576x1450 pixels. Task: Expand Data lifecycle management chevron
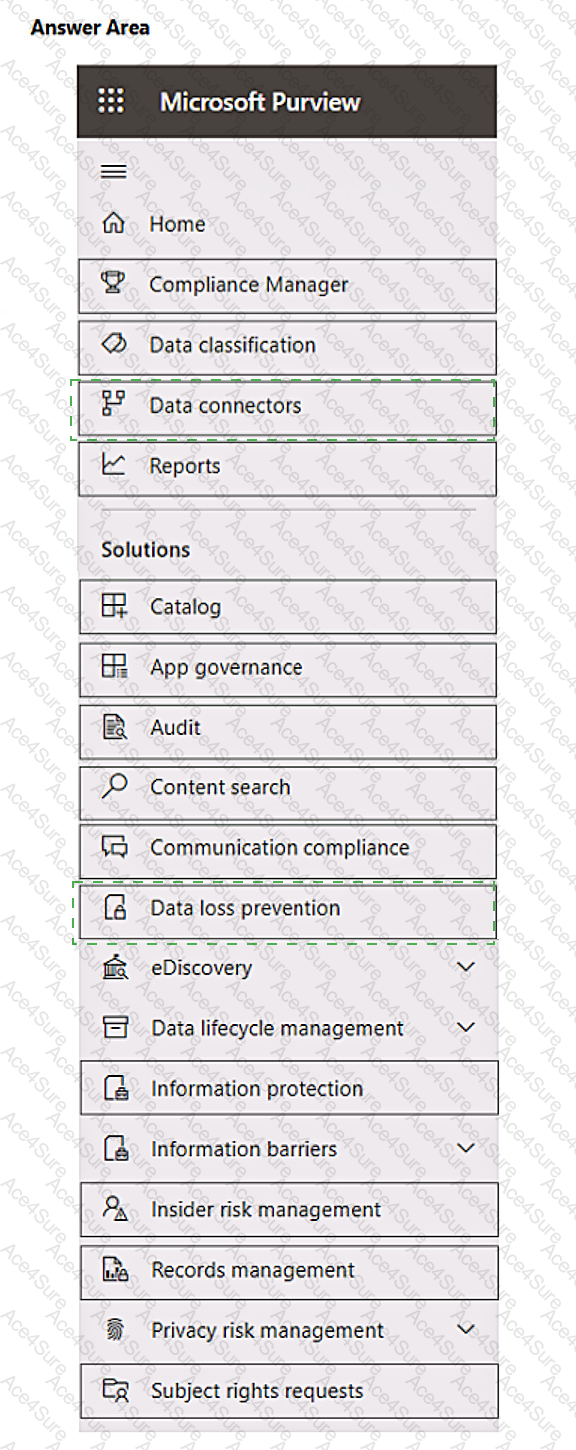(x=465, y=1027)
